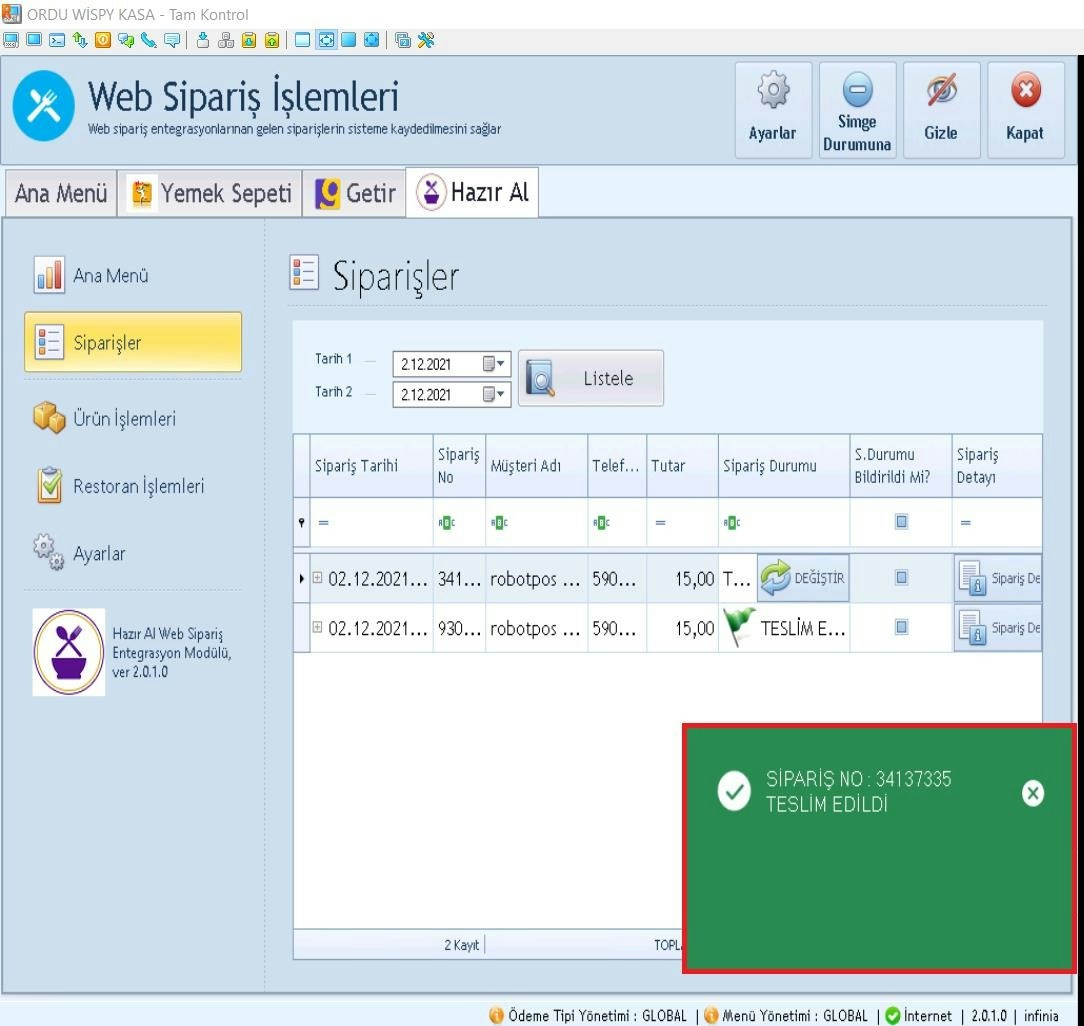The image size is (1084, 1026).
Task: Click the Hazır Al module logo in sidebar
Action: pos(68,652)
